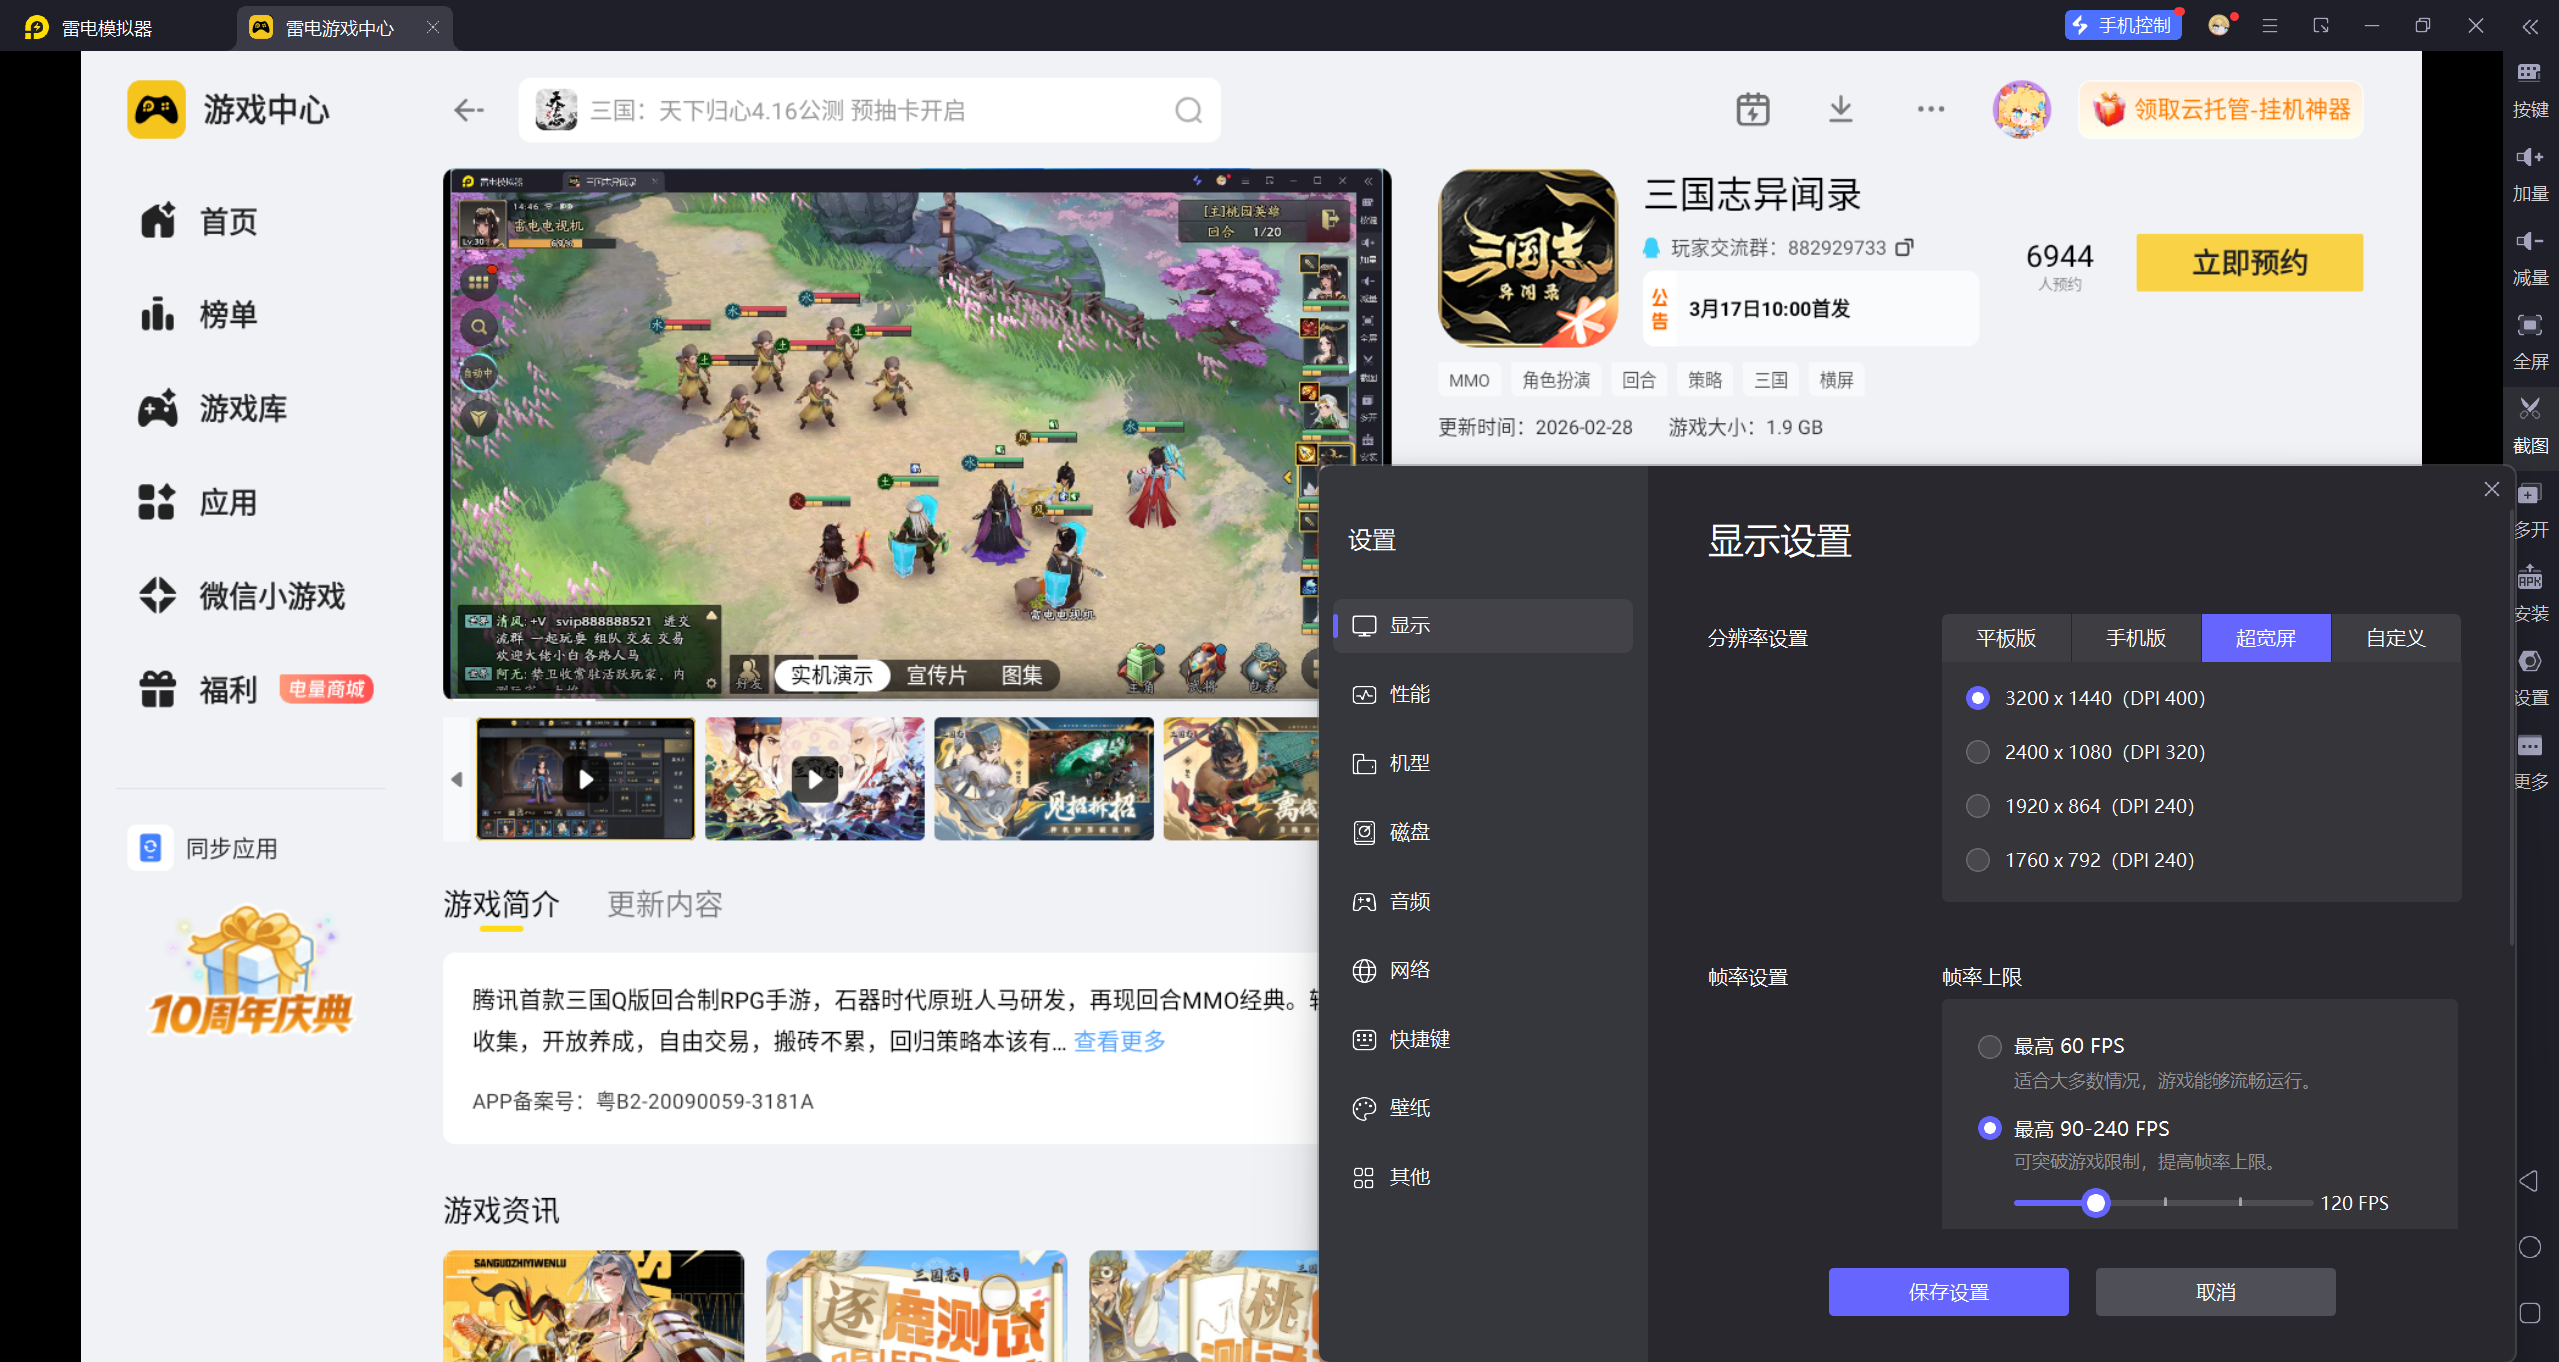2559x1362 pixels.
Task: Select the 1920 x 864 resolution option
Action: 1977,806
